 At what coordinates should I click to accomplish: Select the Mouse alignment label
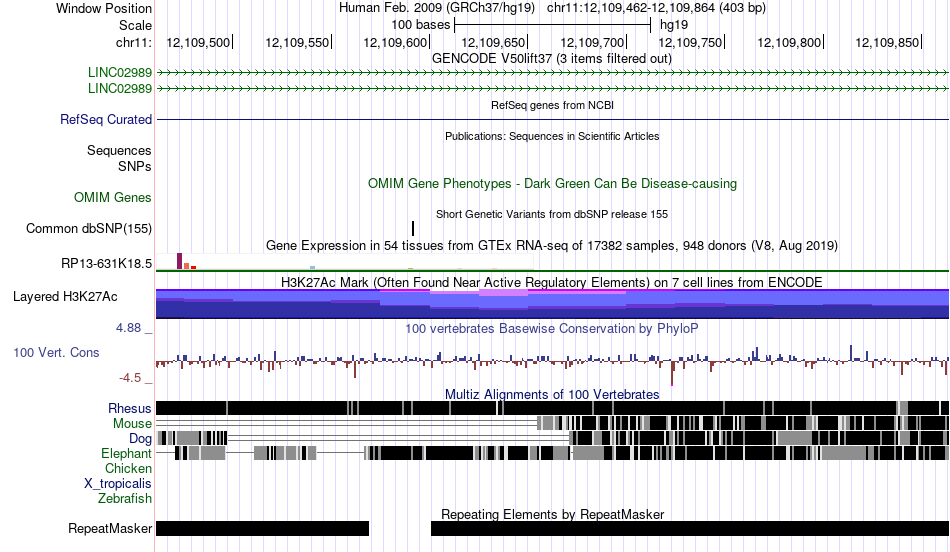point(132,424)
